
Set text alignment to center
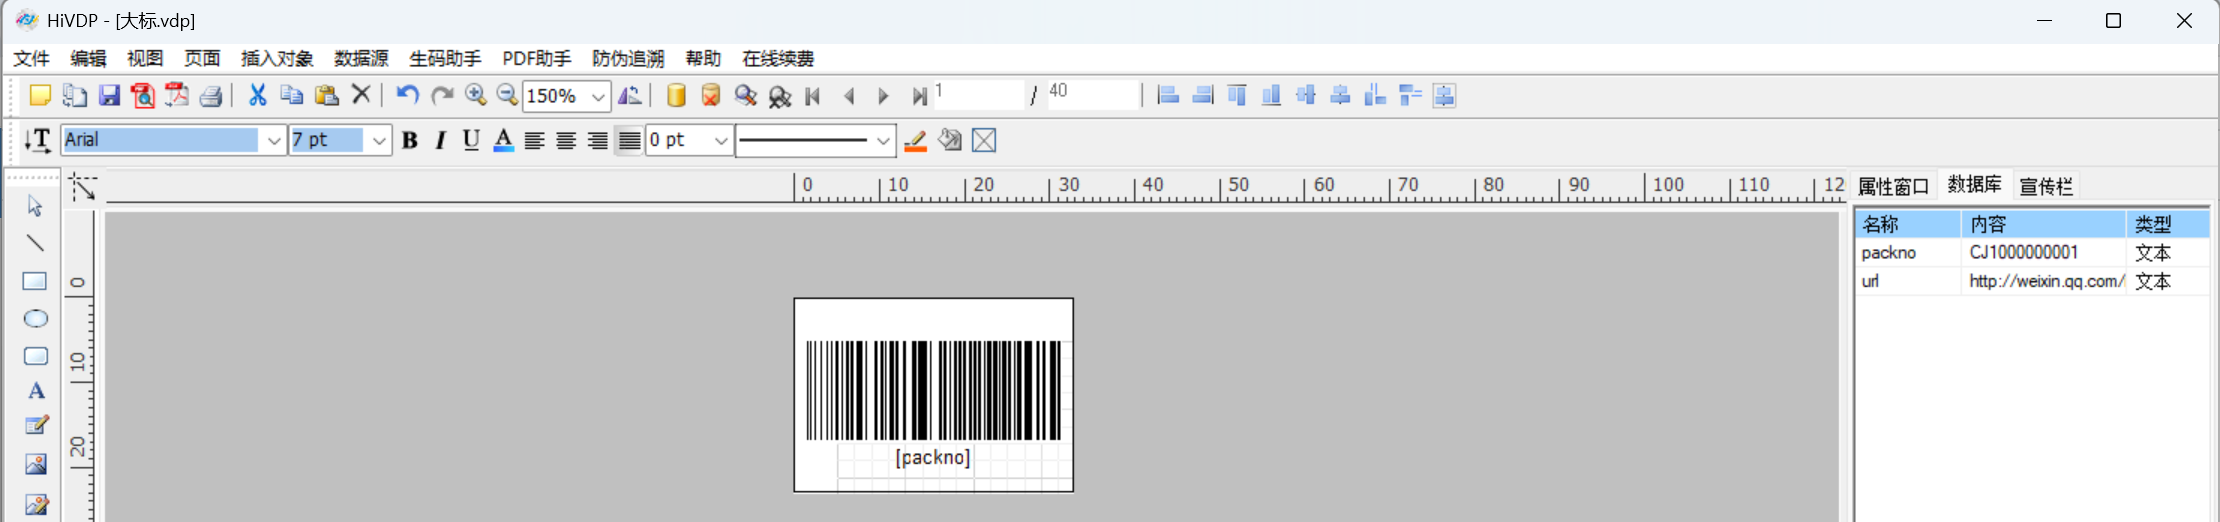pos(566,141)
